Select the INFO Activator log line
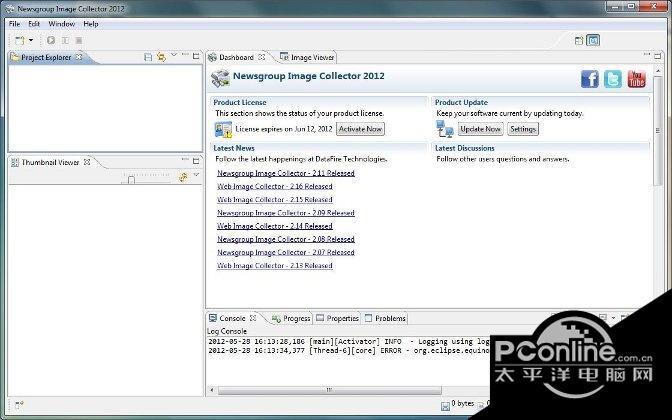 tap(348, 342)
